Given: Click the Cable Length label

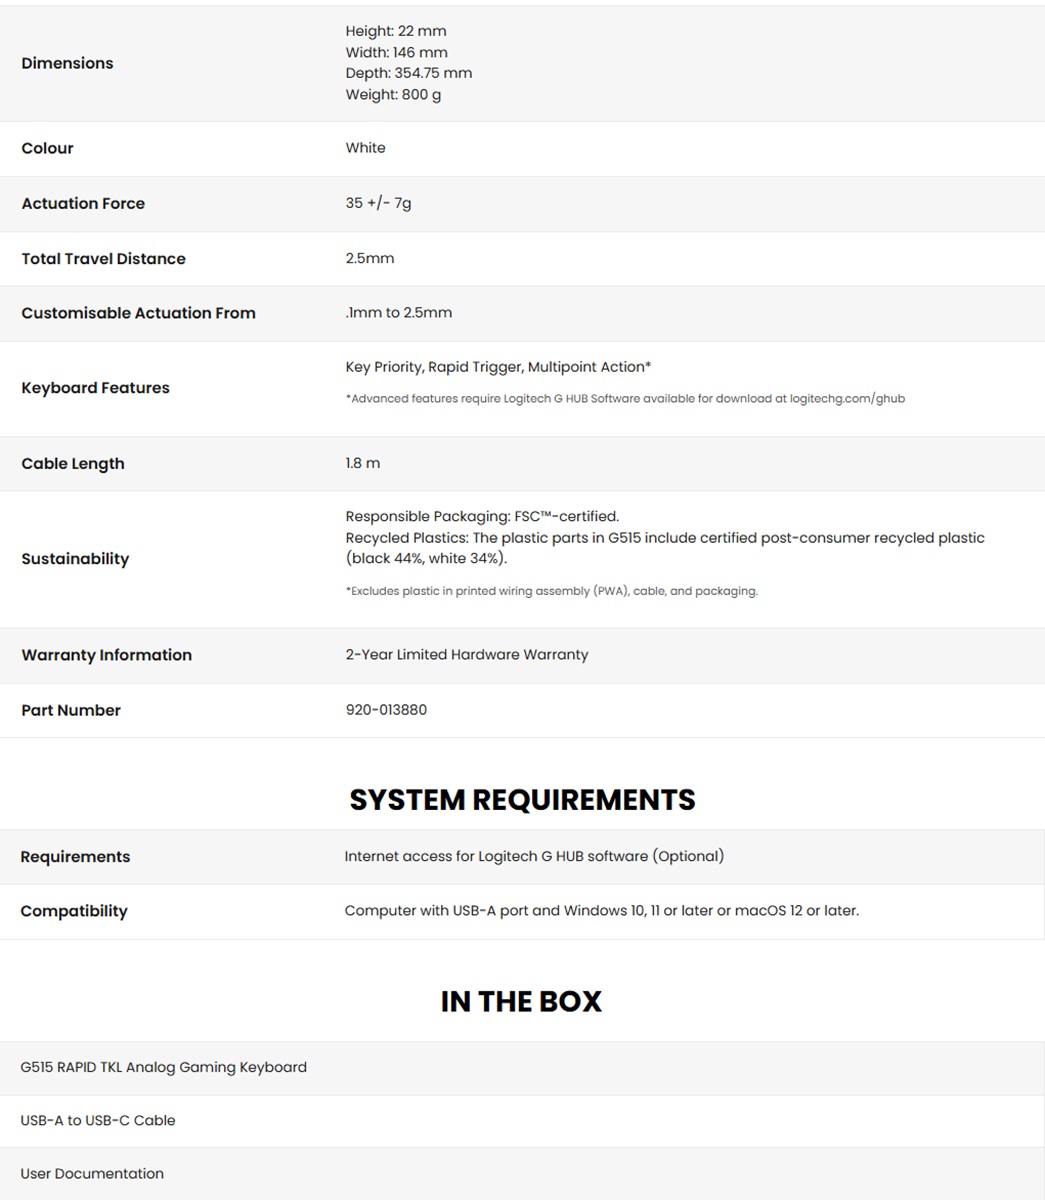Looking at the screenshot, I should (x=73, y=464).
